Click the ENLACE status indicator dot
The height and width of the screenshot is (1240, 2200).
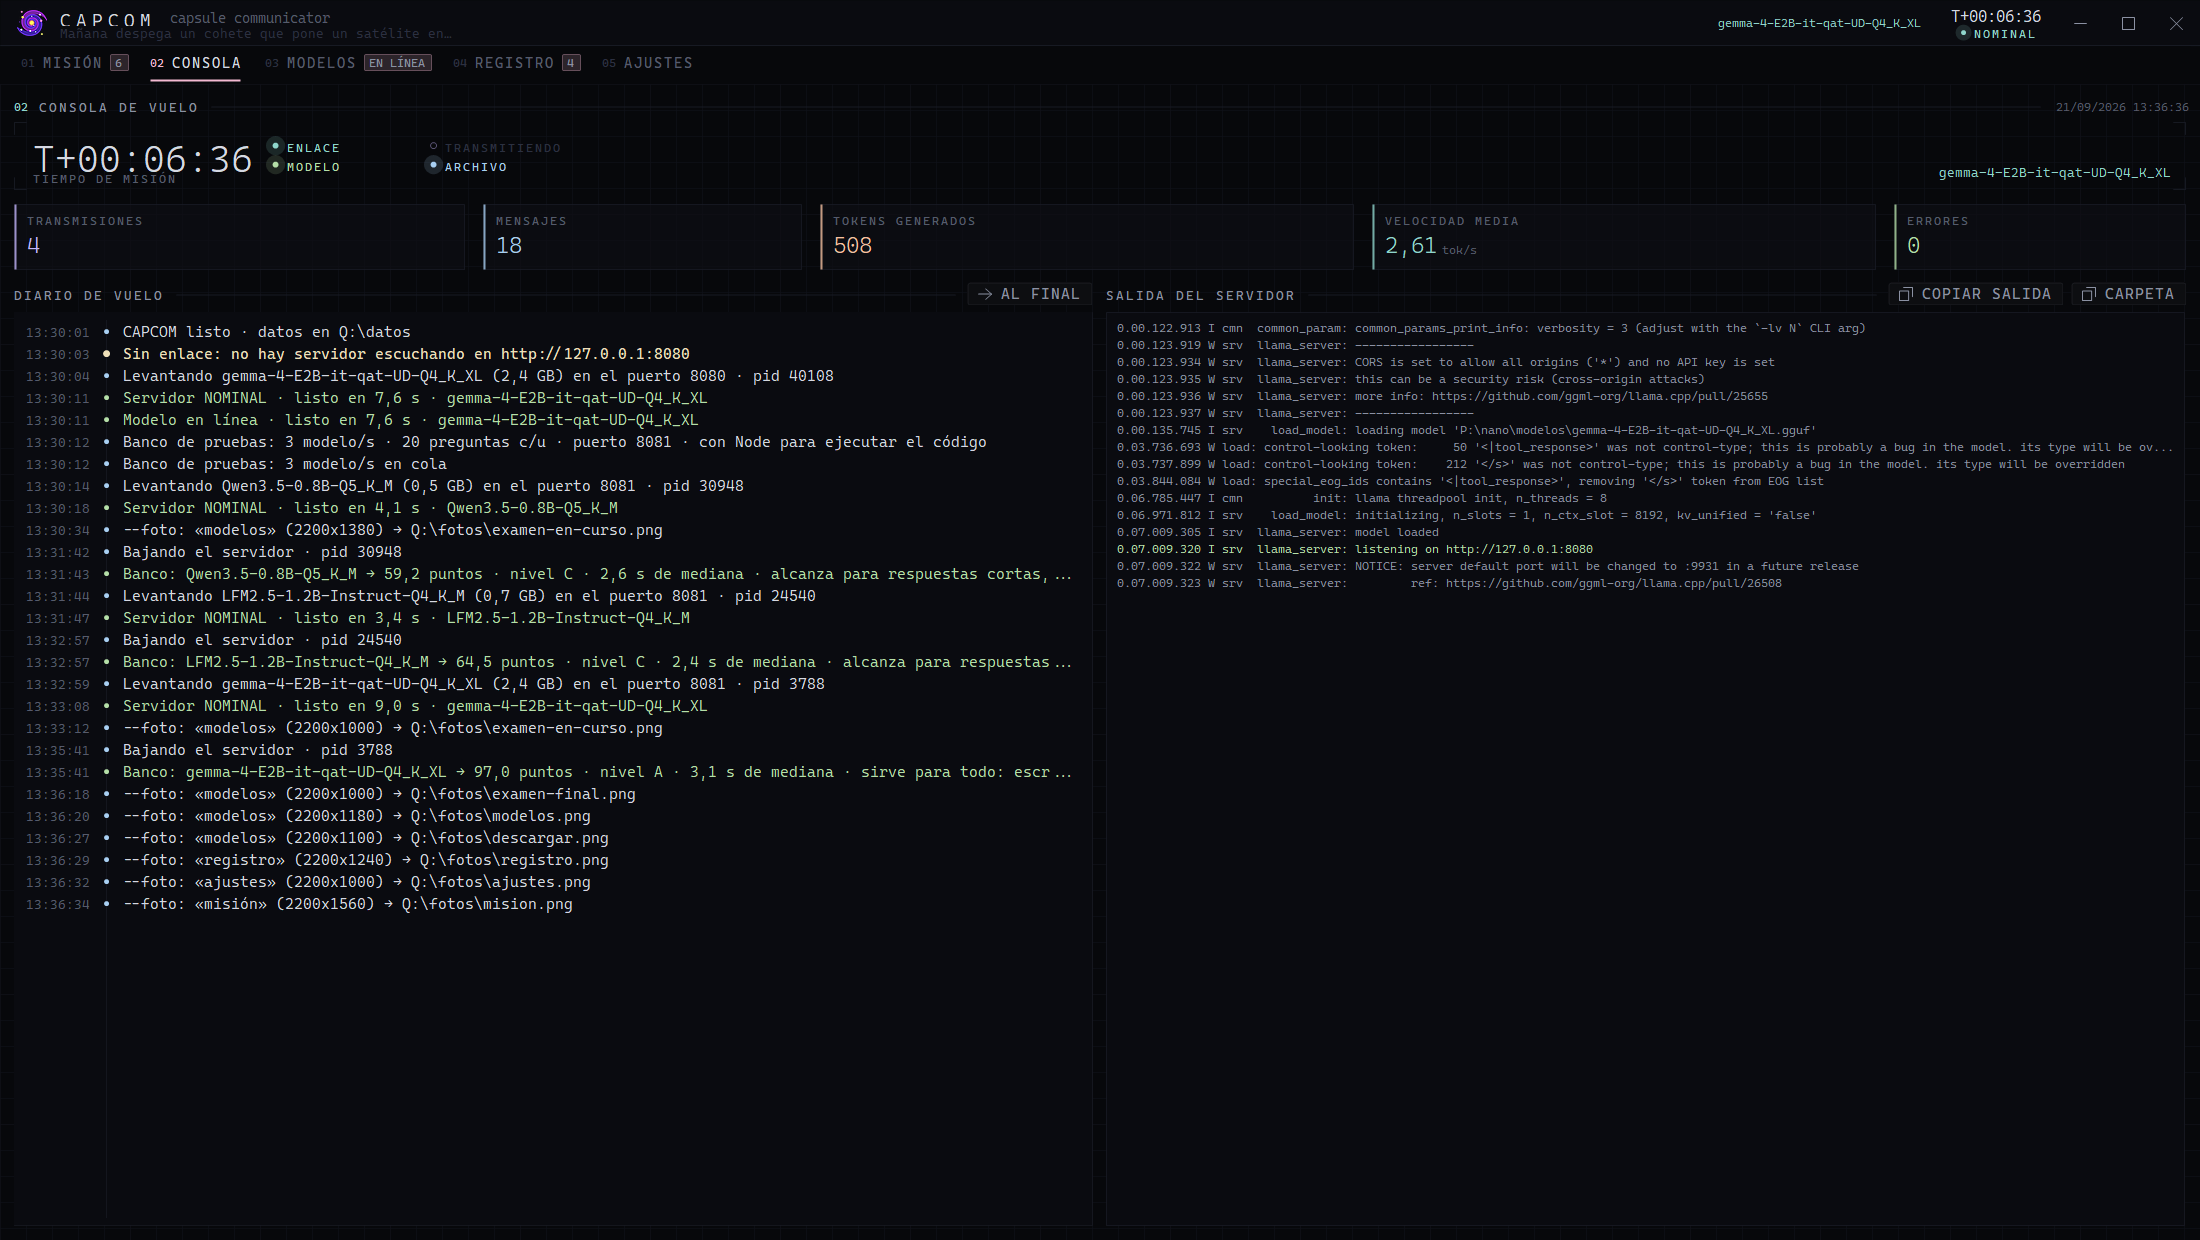[x=276, y=146]
